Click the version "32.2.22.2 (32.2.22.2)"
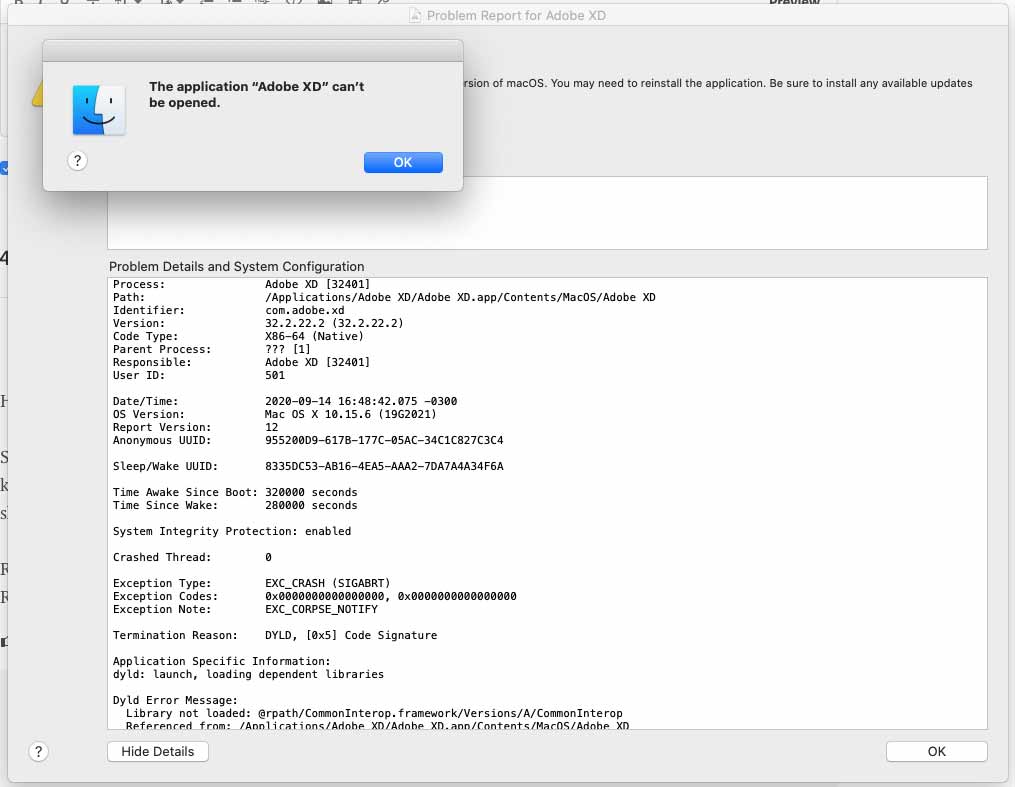This screenshot has width=1015, height=787. tap(334, 323)
